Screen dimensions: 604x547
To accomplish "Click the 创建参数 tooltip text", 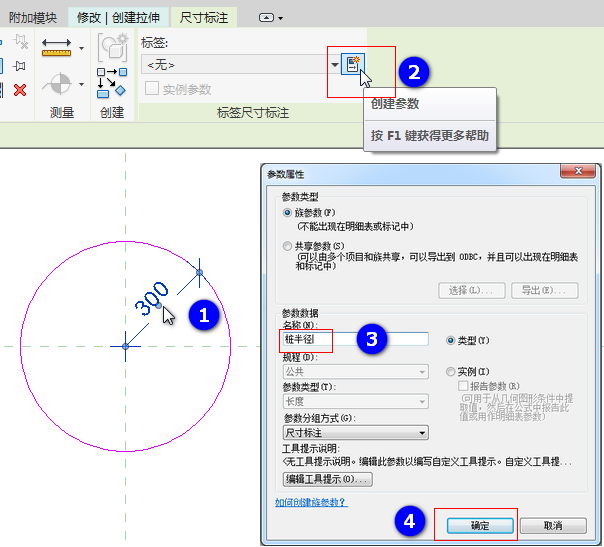I will [394, 103].
